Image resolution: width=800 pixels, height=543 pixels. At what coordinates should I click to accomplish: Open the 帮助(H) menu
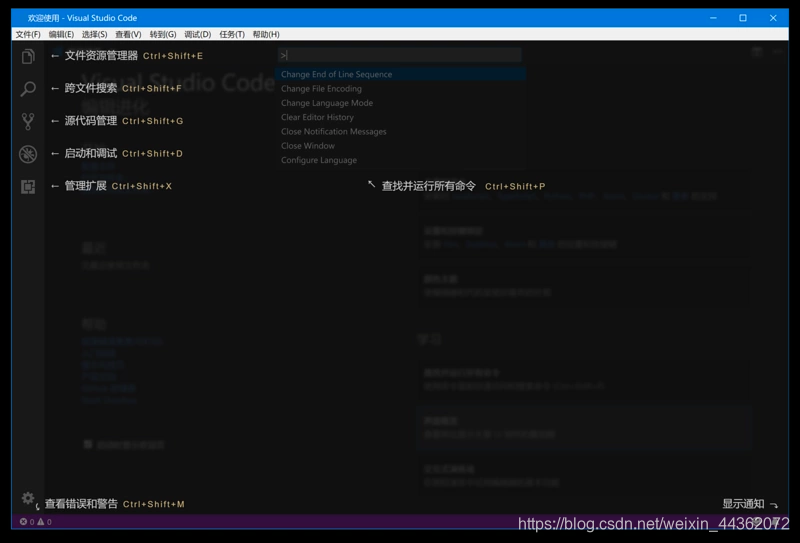(266, 34)
